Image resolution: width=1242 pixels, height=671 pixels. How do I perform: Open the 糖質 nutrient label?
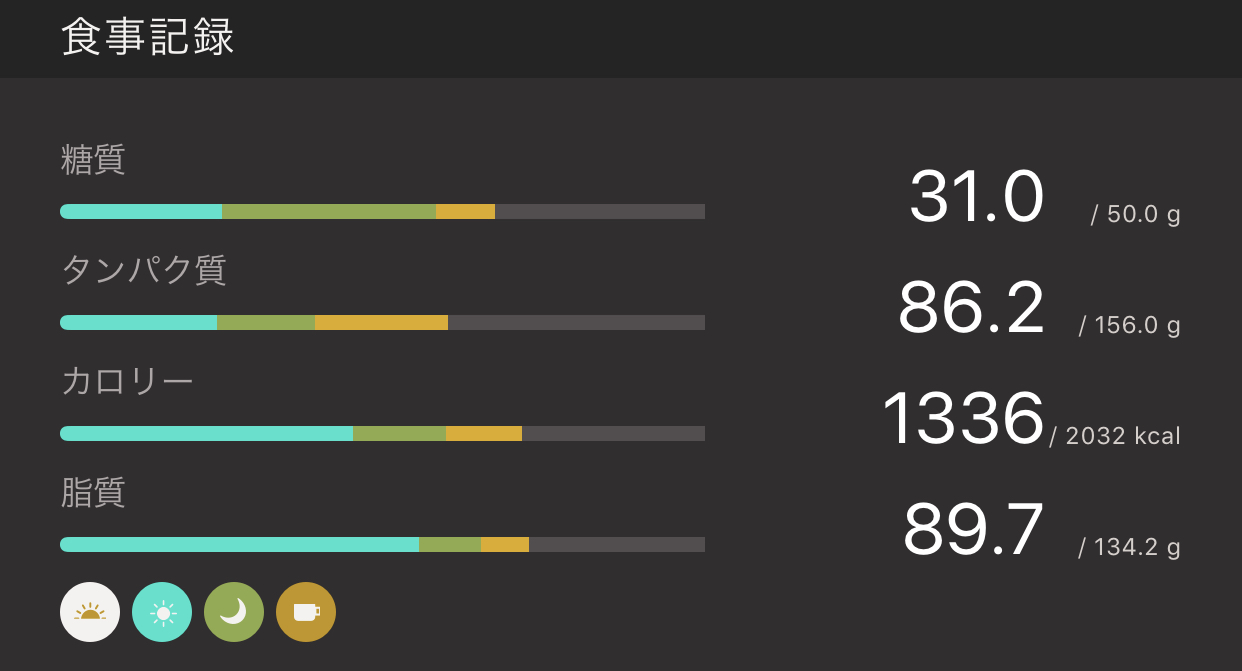coord(93,160)
